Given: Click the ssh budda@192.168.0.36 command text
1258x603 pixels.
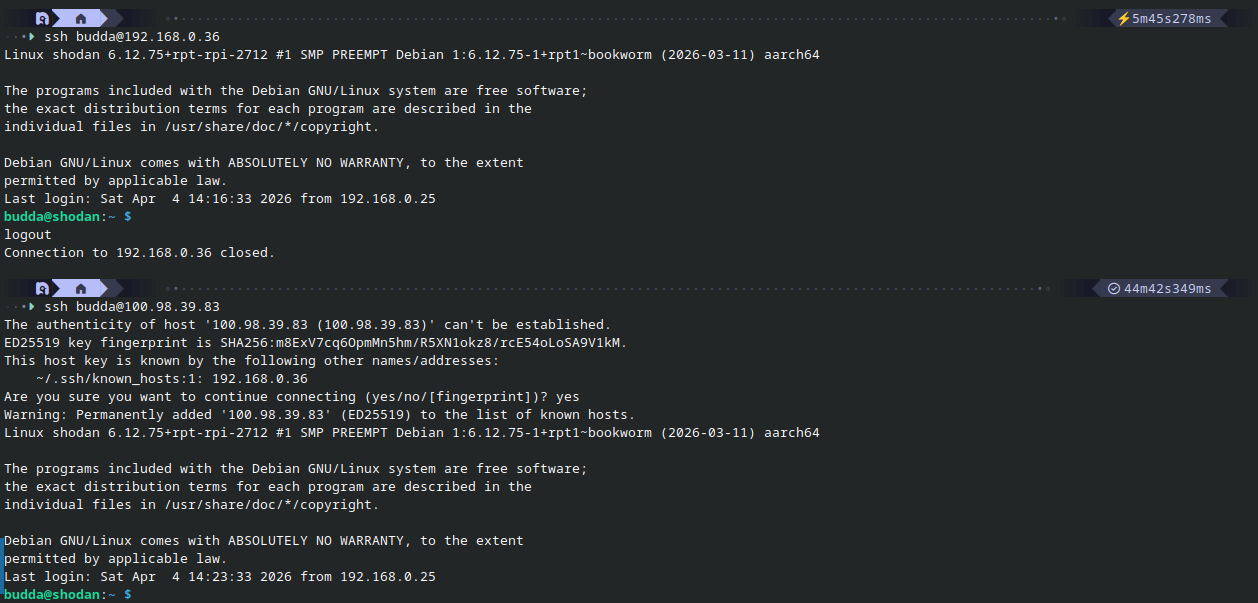Looking at the screenshot, I should click(132, 37).
